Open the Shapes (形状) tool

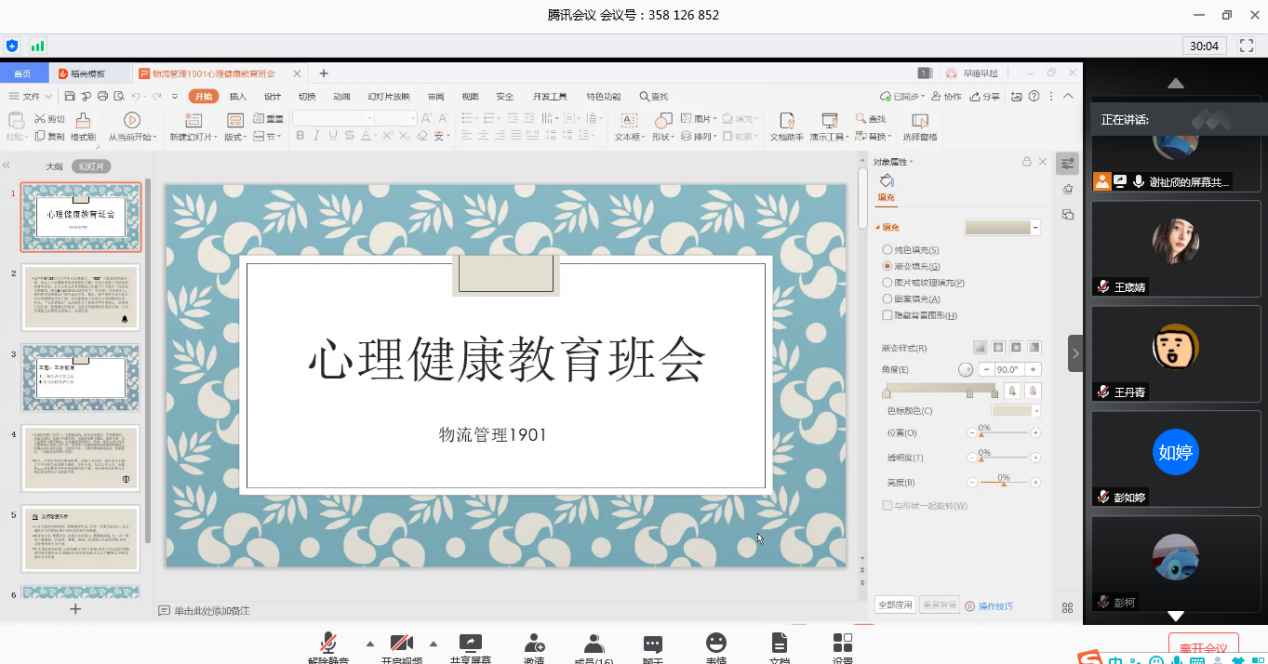662,121
